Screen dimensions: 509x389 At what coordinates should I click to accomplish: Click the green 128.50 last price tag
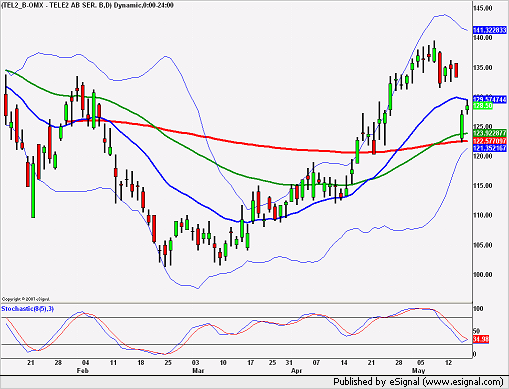[x=483, y=106]
